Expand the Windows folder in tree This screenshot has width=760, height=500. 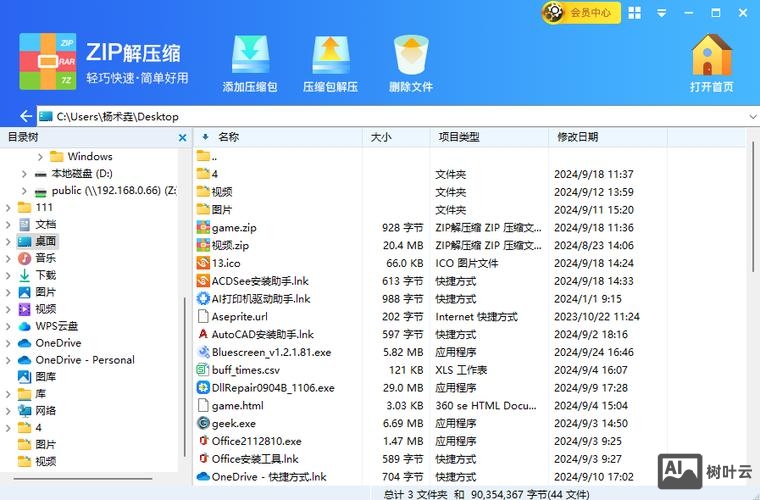click(x=40, y=156)
